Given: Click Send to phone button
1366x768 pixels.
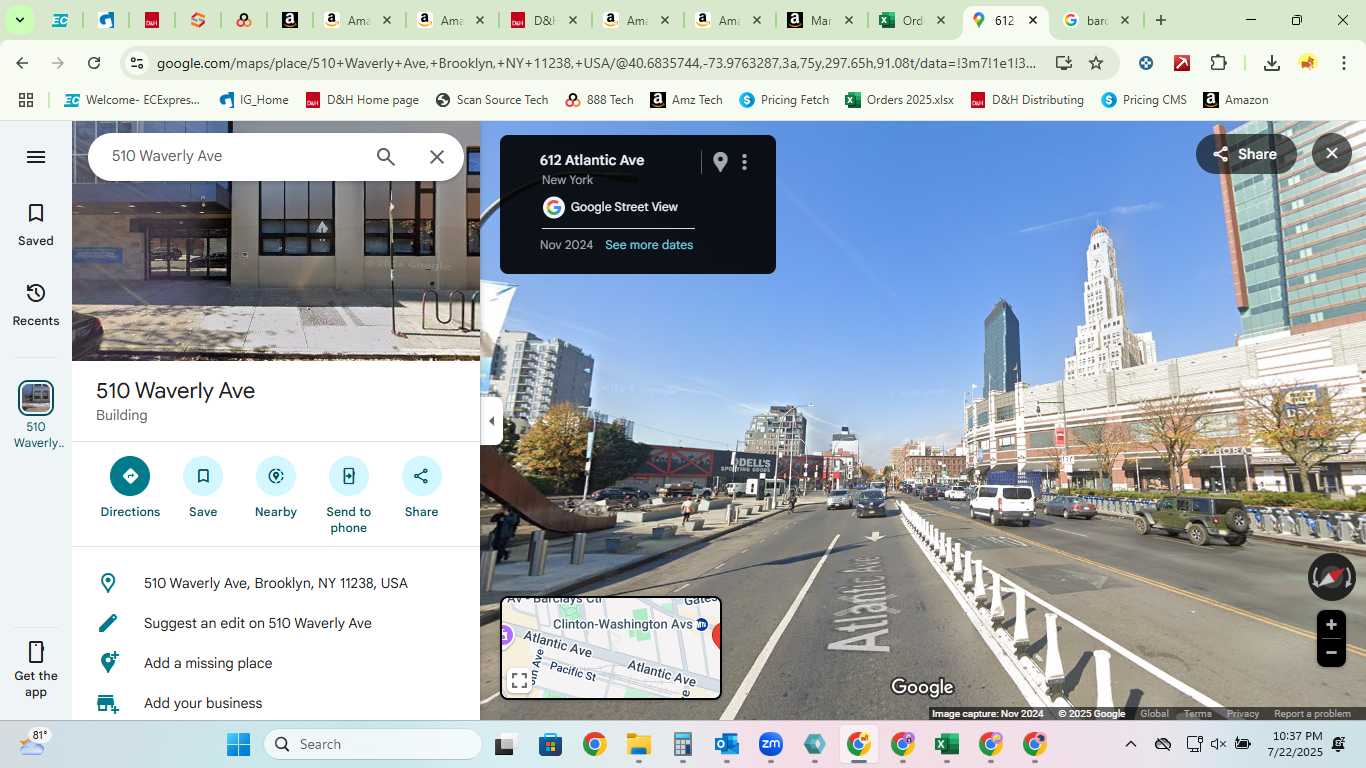Looking at the screenshot, I should 349,496.
